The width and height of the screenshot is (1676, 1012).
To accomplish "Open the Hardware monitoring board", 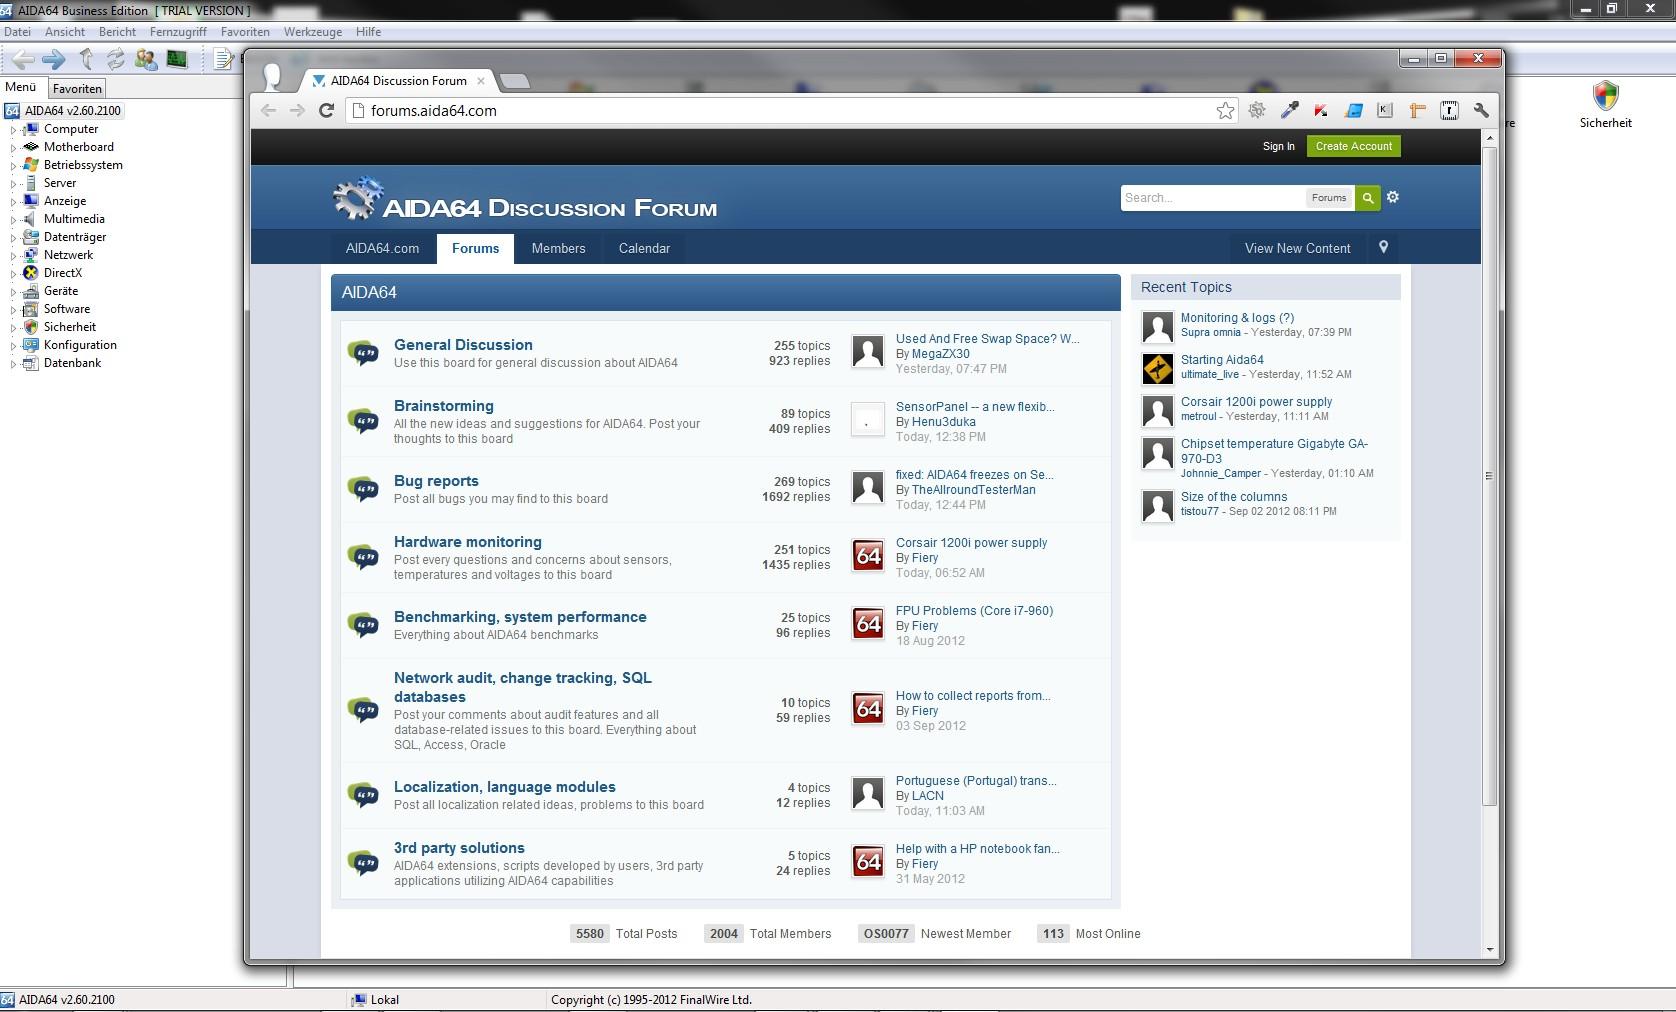I will [x=468, y=542].
